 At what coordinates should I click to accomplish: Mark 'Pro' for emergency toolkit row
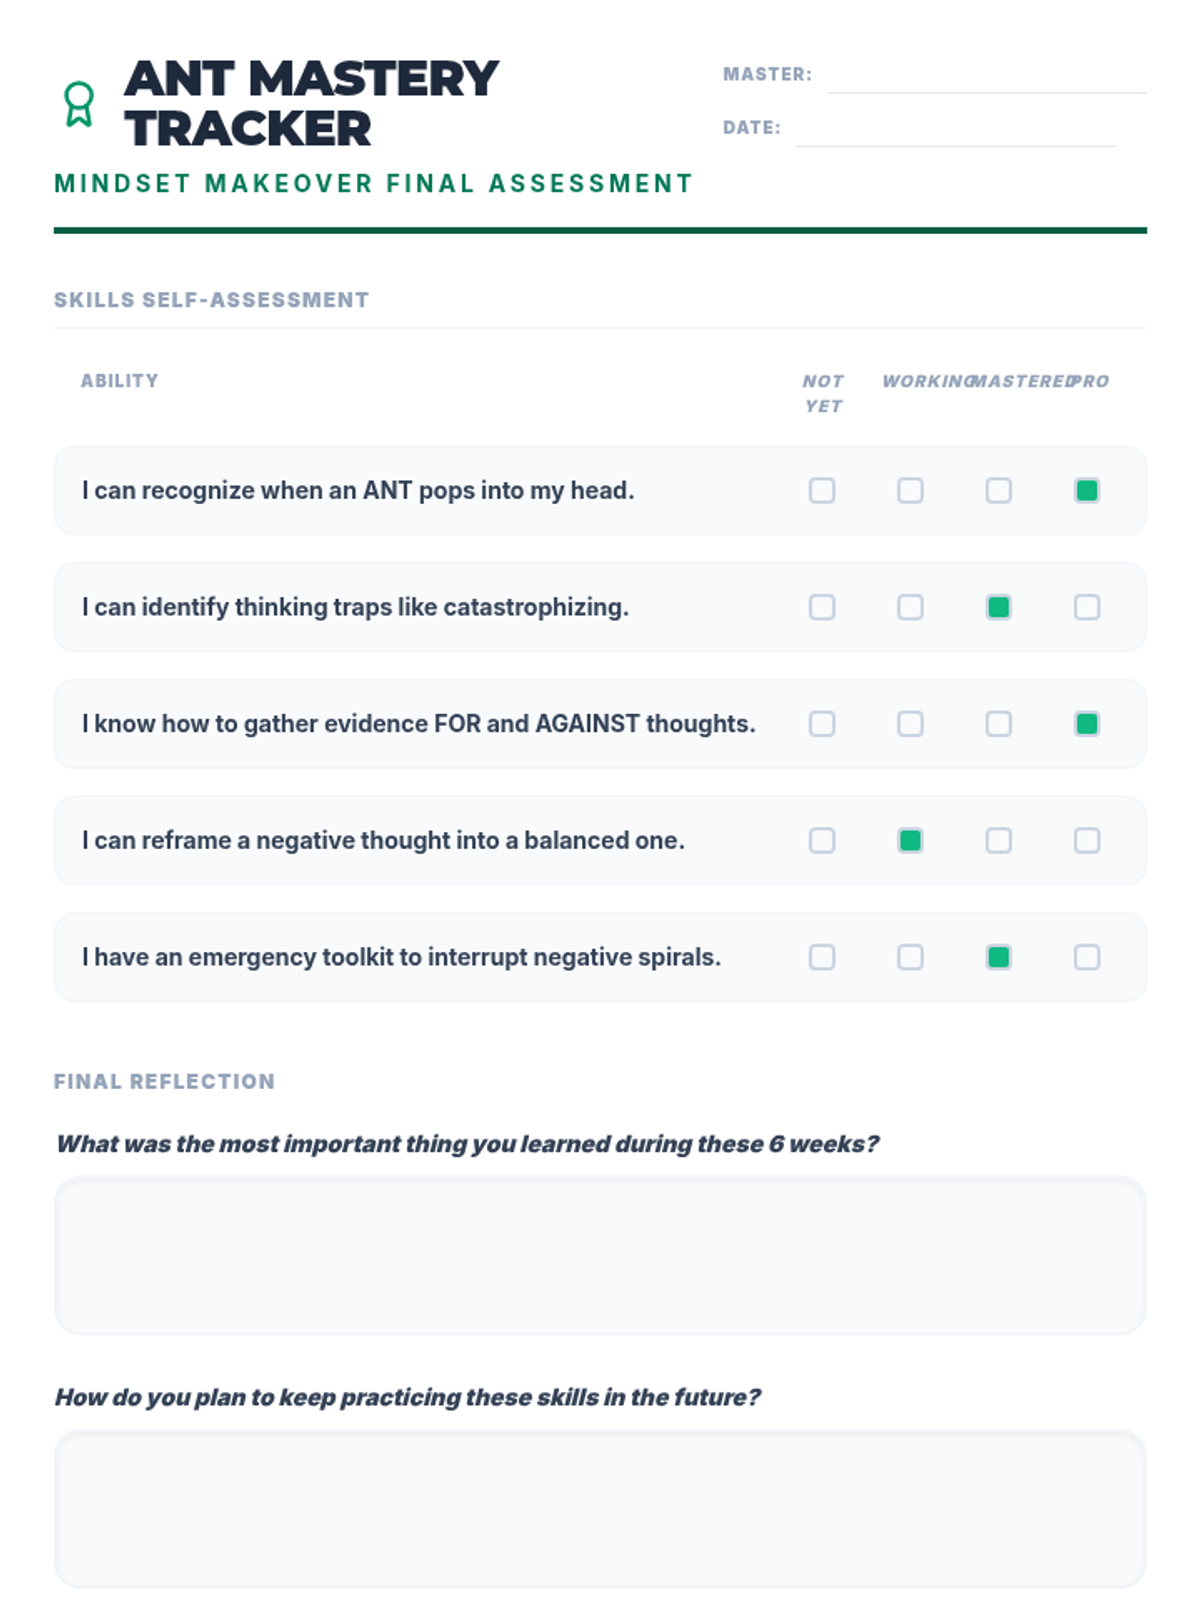pyautogui.click(x=1086, y=957)
